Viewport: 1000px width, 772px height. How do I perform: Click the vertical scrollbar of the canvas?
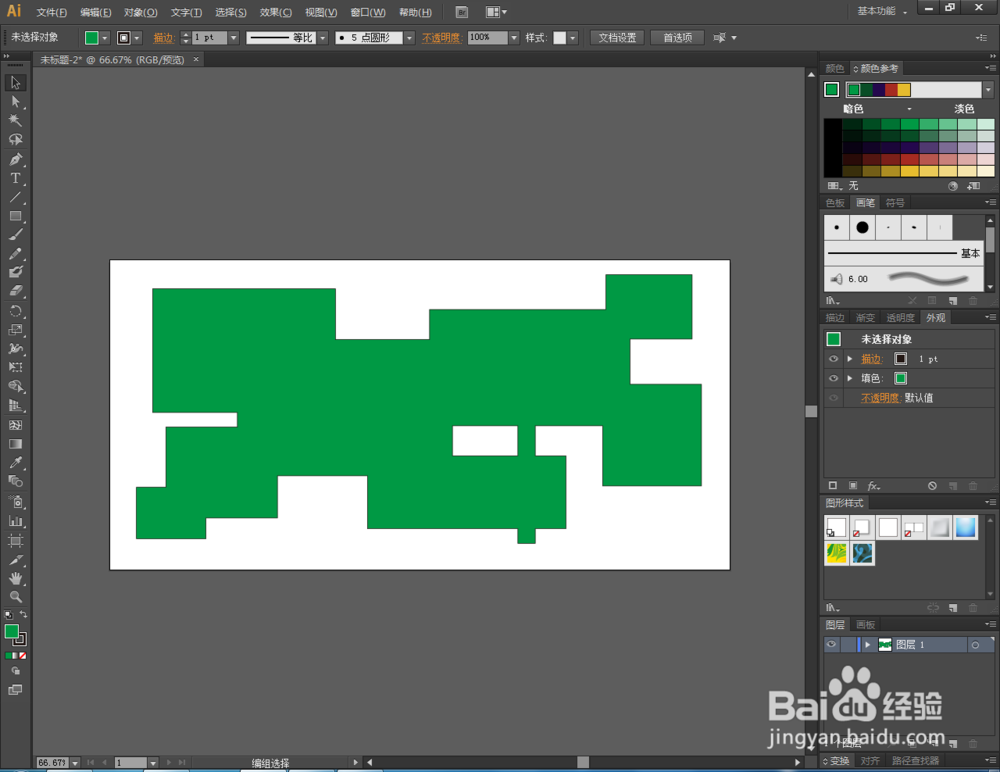(811, 412)
